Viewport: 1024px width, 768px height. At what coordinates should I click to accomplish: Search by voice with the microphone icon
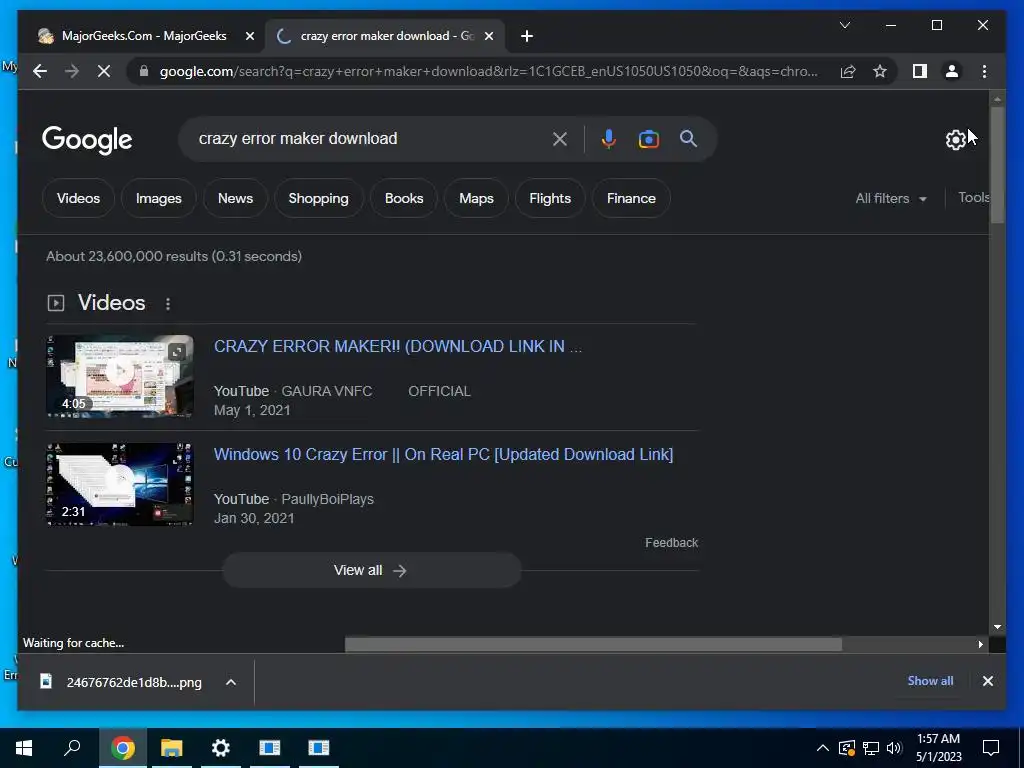[x=608, y=138]
